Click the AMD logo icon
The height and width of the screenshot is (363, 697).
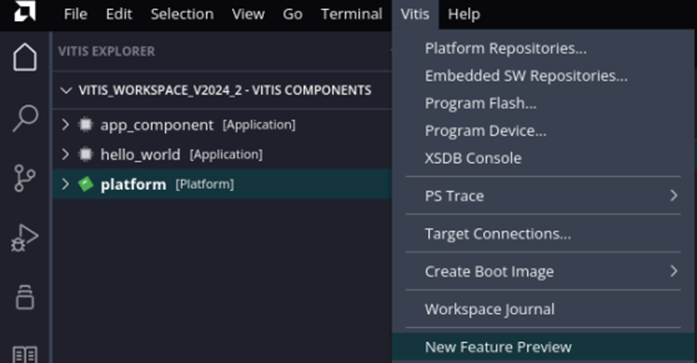(25, 12)
